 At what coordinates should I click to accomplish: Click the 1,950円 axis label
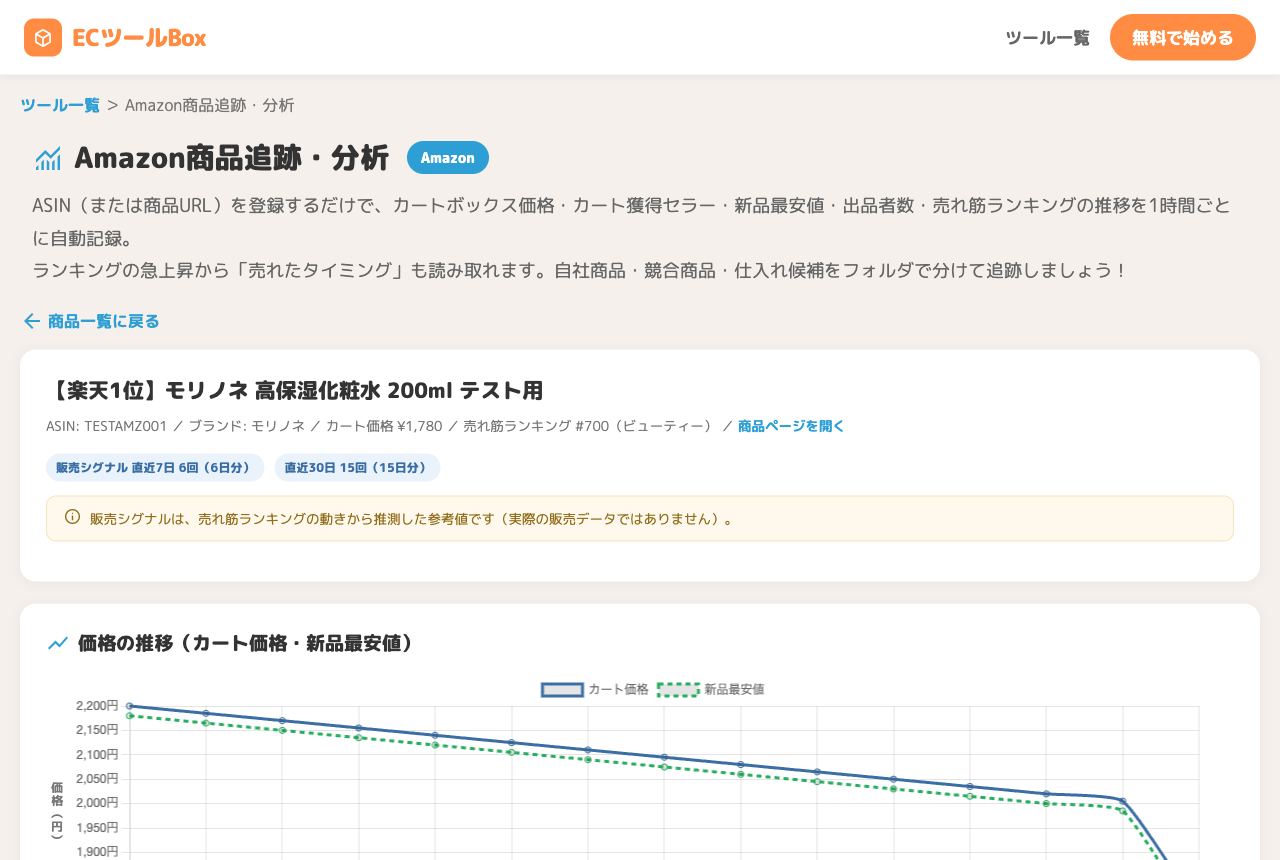coord(97,827)
